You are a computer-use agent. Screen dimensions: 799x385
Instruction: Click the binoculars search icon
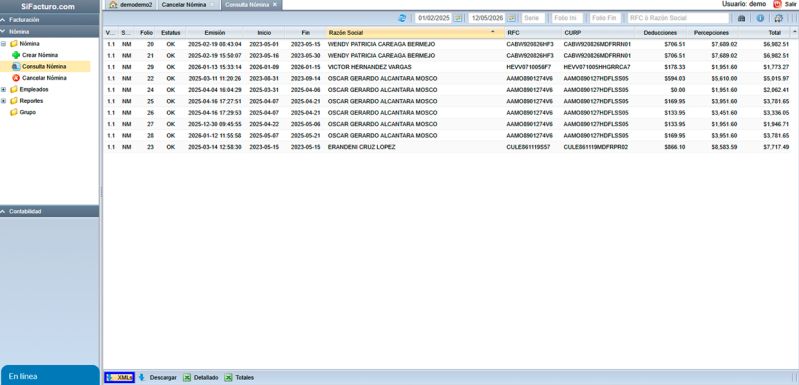[x=741, y=18]
